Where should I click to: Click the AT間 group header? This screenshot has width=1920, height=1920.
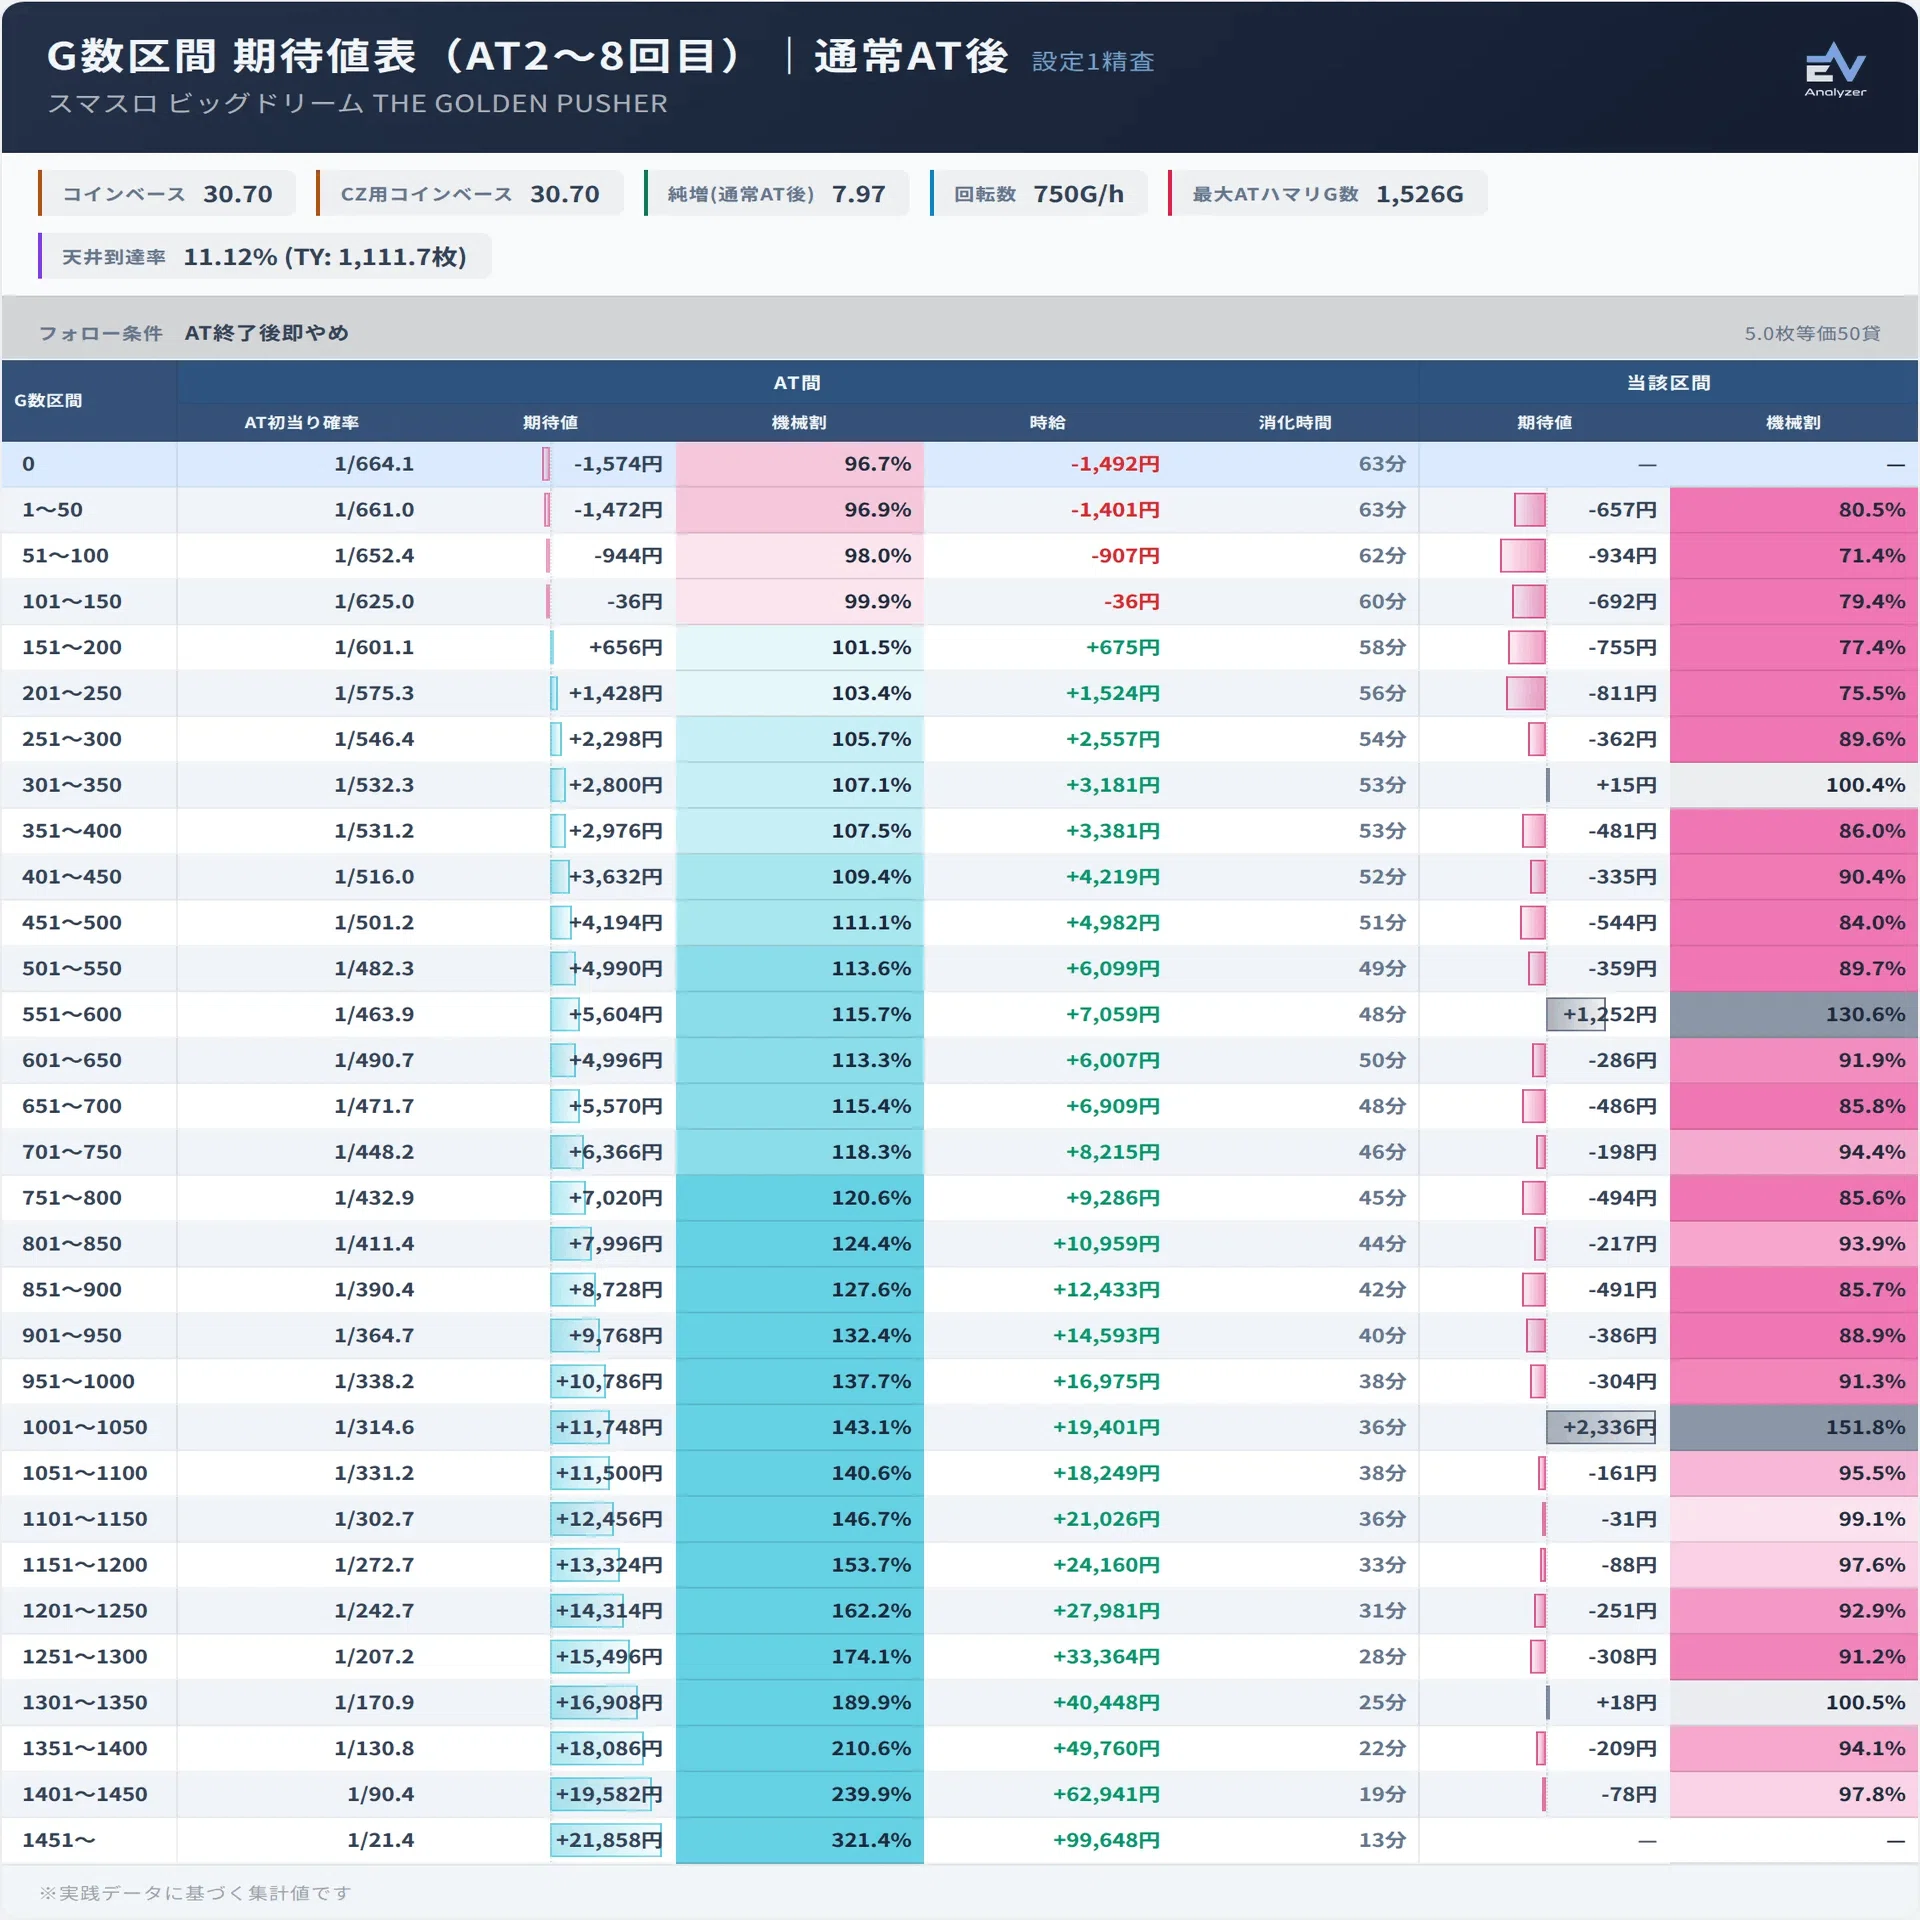click(797, 383)
